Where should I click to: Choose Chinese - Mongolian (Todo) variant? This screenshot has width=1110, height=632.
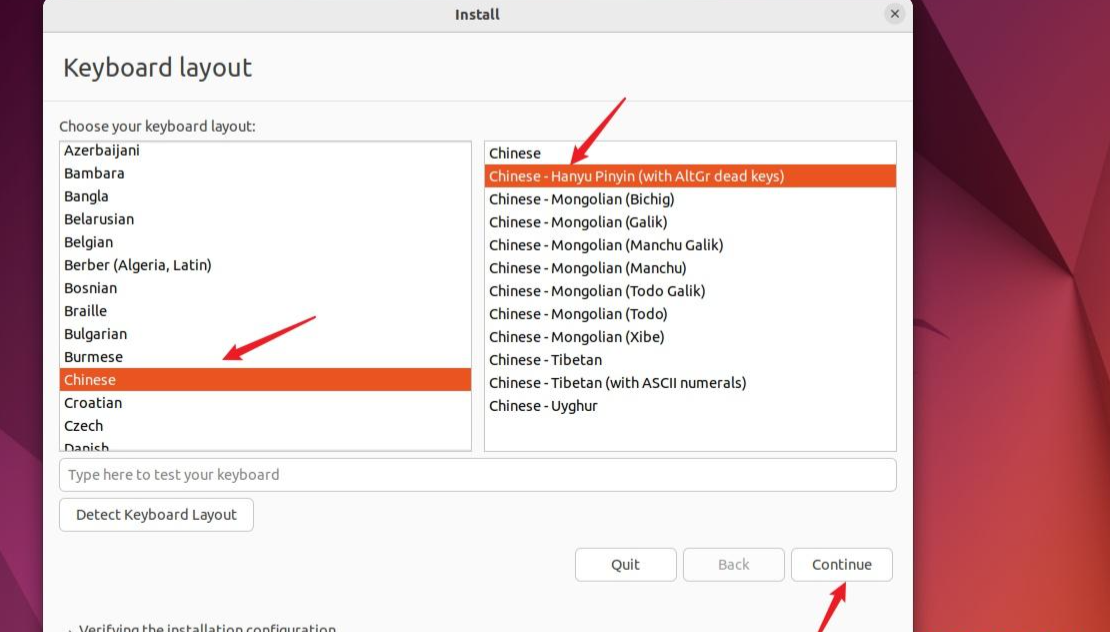pyautogui.click(x=690, y=314)
